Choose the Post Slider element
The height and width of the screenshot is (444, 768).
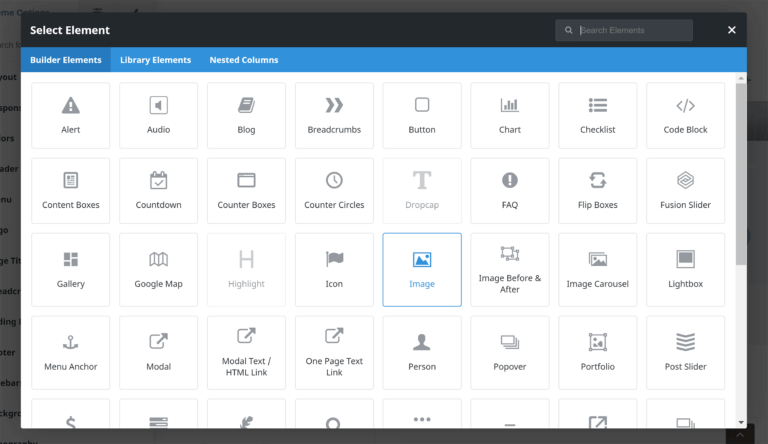coord(685,352)
